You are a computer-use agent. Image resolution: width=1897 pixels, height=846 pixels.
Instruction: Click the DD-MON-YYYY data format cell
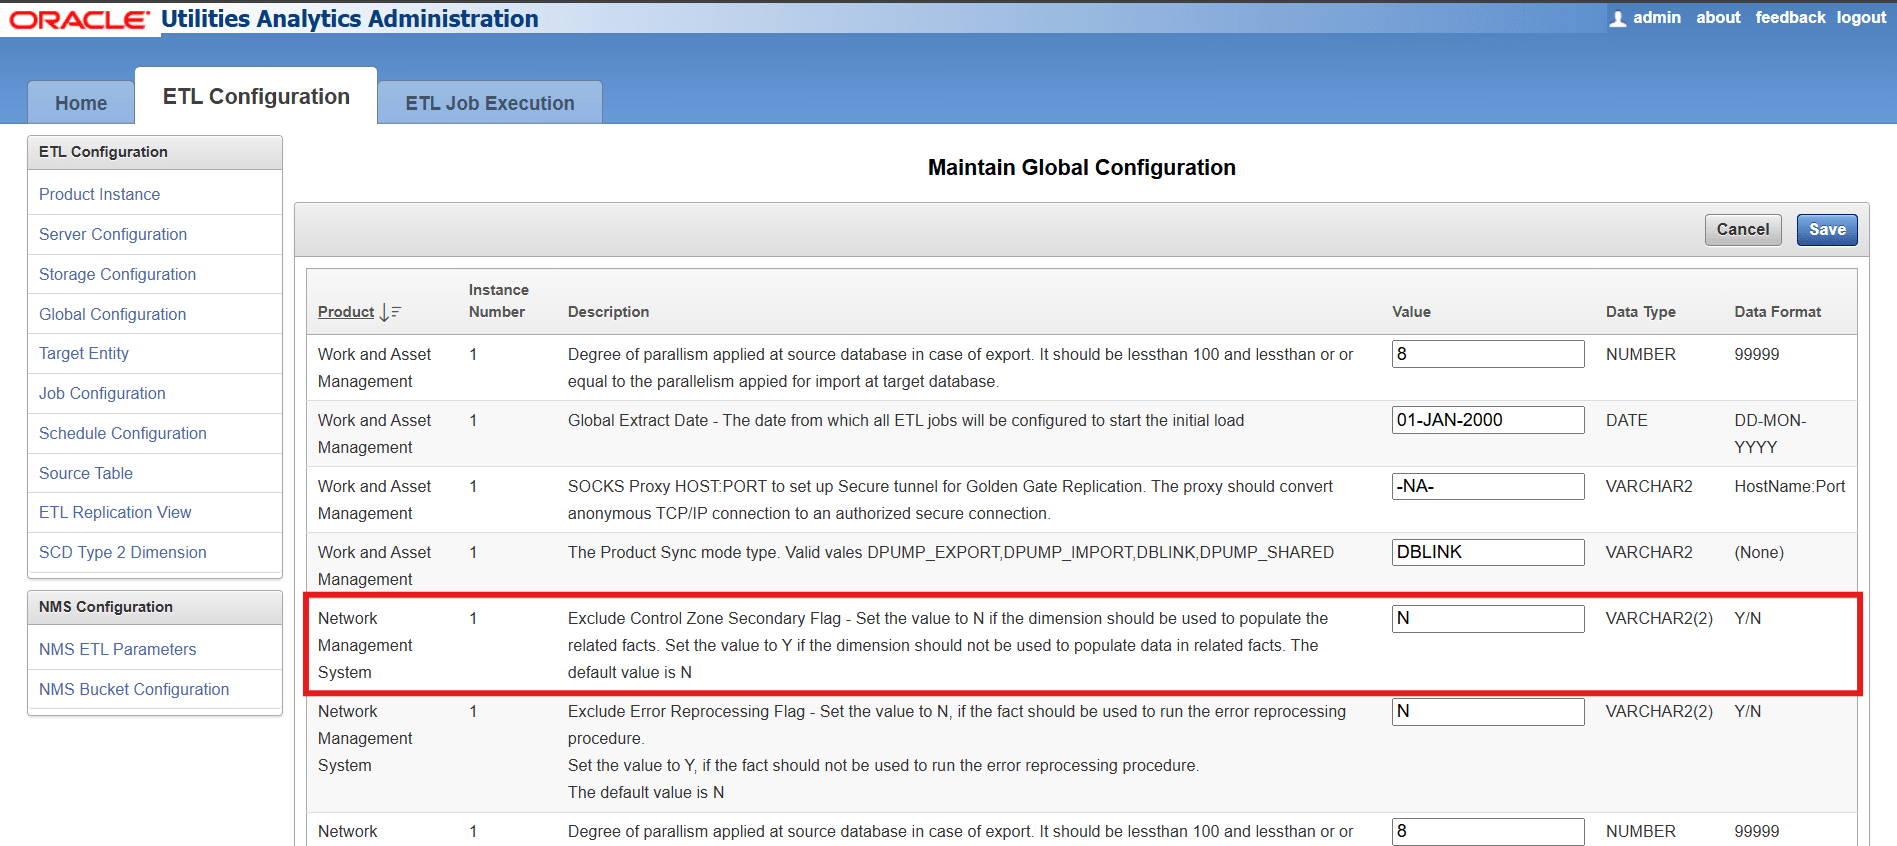(x=1770, y=433)
